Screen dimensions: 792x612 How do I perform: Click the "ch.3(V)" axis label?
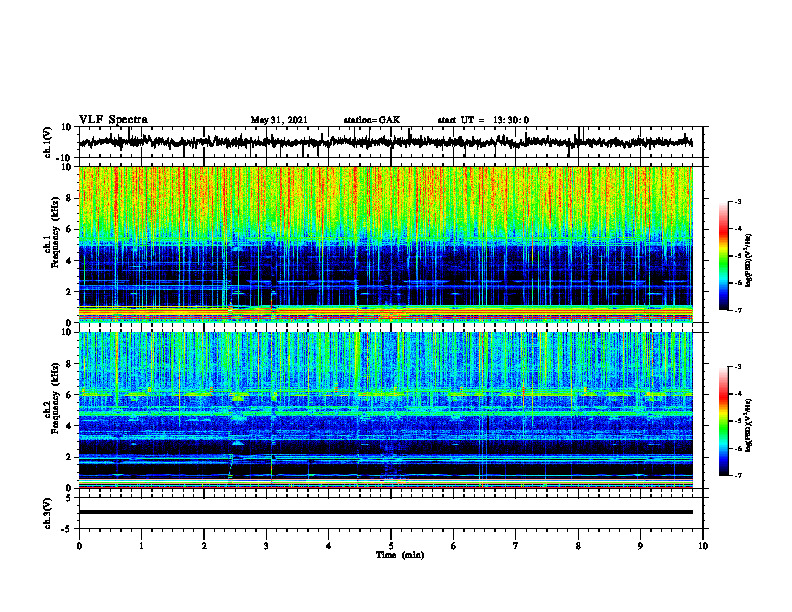pos(48,514)
